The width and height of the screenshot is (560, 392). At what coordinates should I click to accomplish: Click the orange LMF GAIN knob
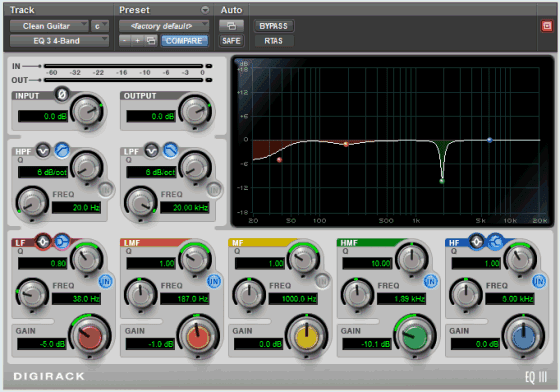pyautogui.click(x=198, y=336)
